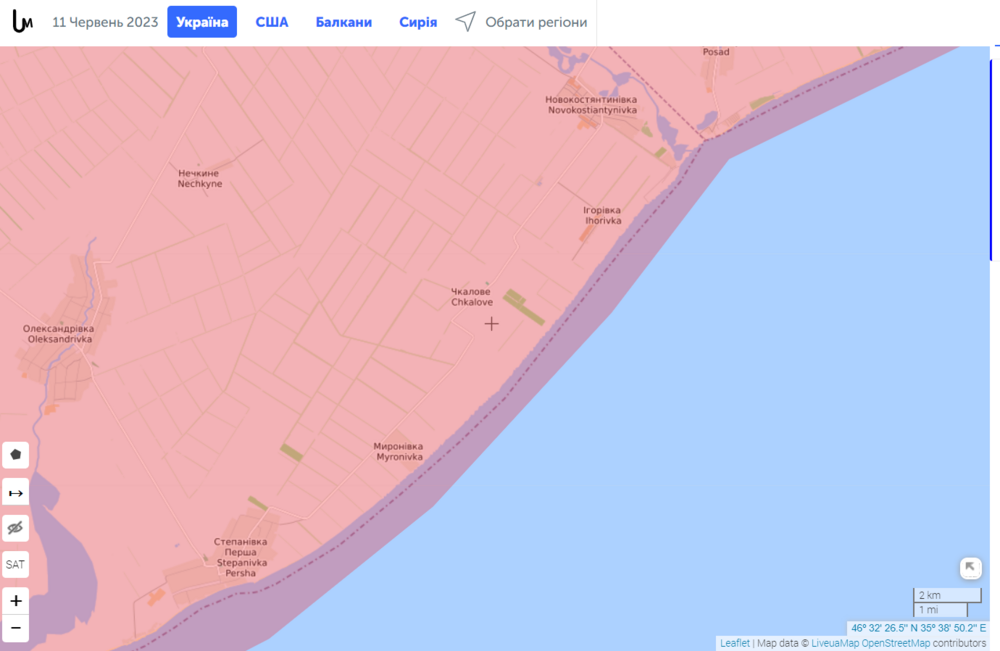
Task: Zoom in using the plus icon
Action: pyautogui.click(x=15, y=601)
